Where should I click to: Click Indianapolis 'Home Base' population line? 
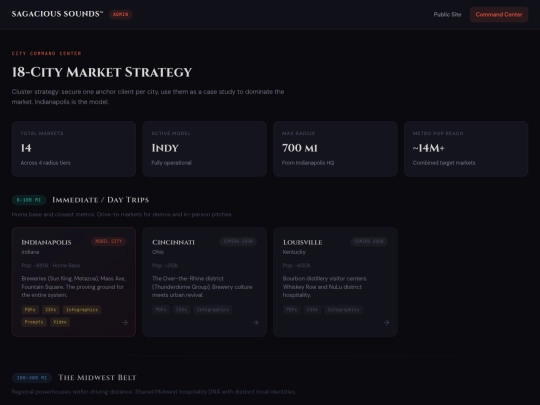51,266
